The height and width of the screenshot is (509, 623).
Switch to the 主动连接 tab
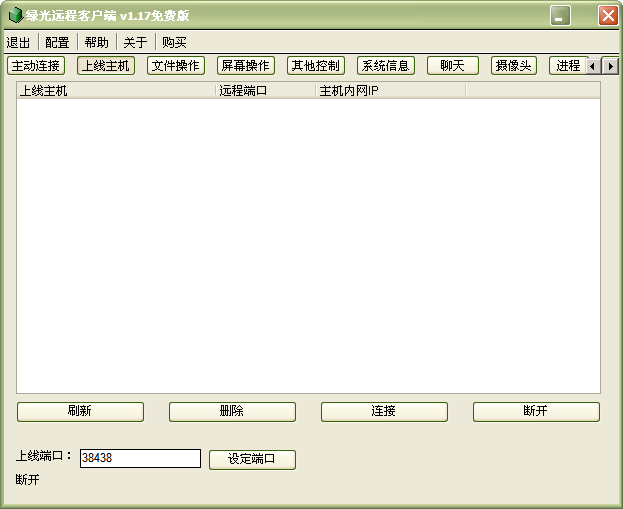coord(36,66)
